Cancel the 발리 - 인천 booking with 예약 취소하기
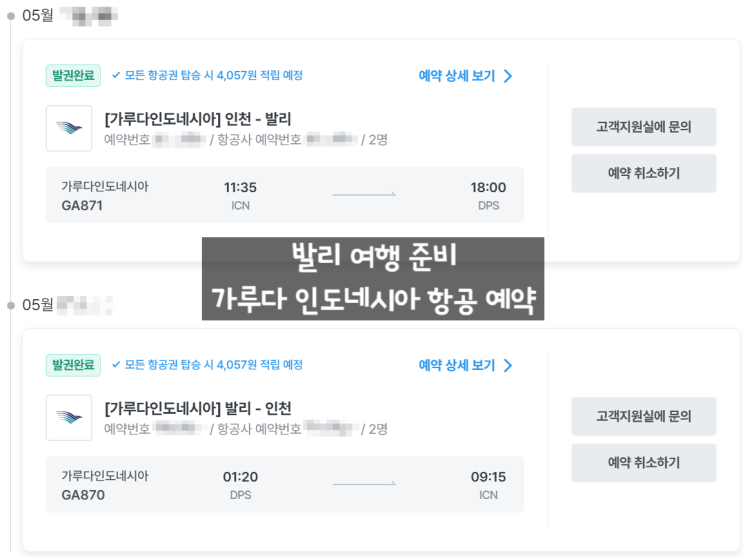743x557 pixels. (x=643, y=463)
